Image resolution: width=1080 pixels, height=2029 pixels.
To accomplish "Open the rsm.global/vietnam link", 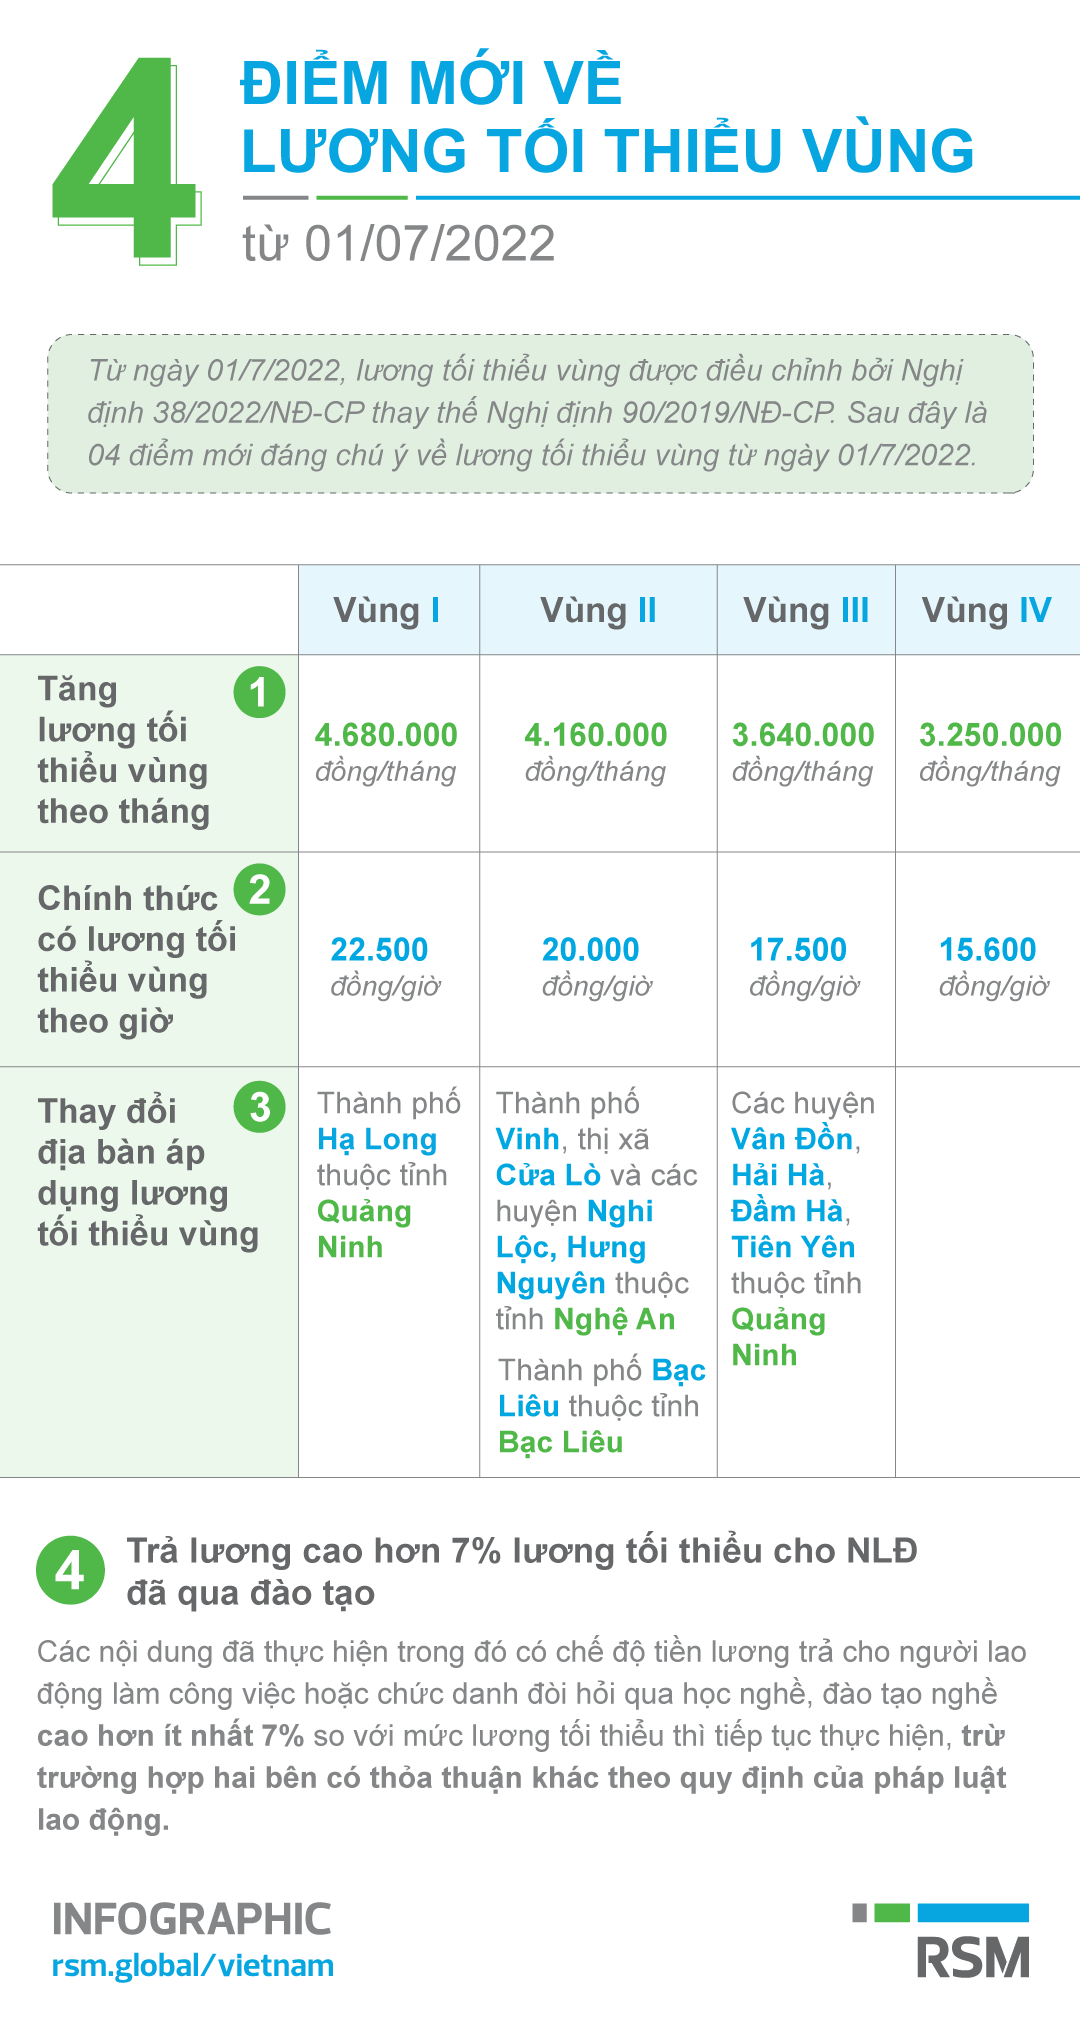I will (193, 1966).
